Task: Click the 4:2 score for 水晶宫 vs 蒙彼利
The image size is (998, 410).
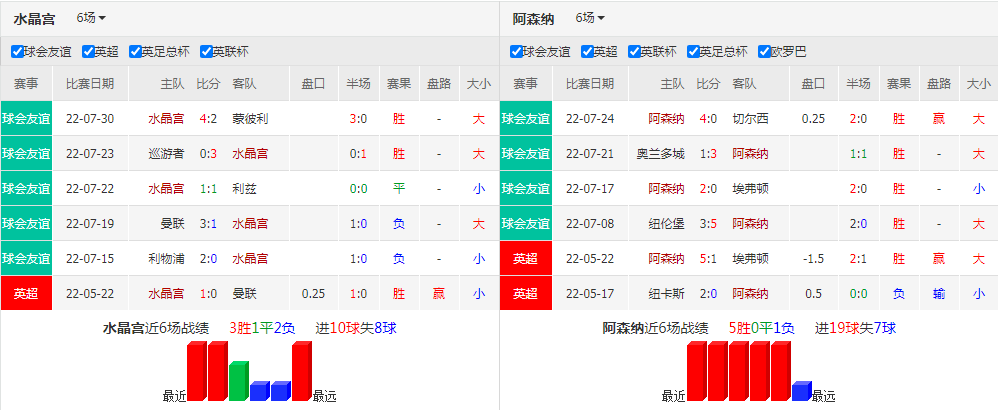Action: 208,118
